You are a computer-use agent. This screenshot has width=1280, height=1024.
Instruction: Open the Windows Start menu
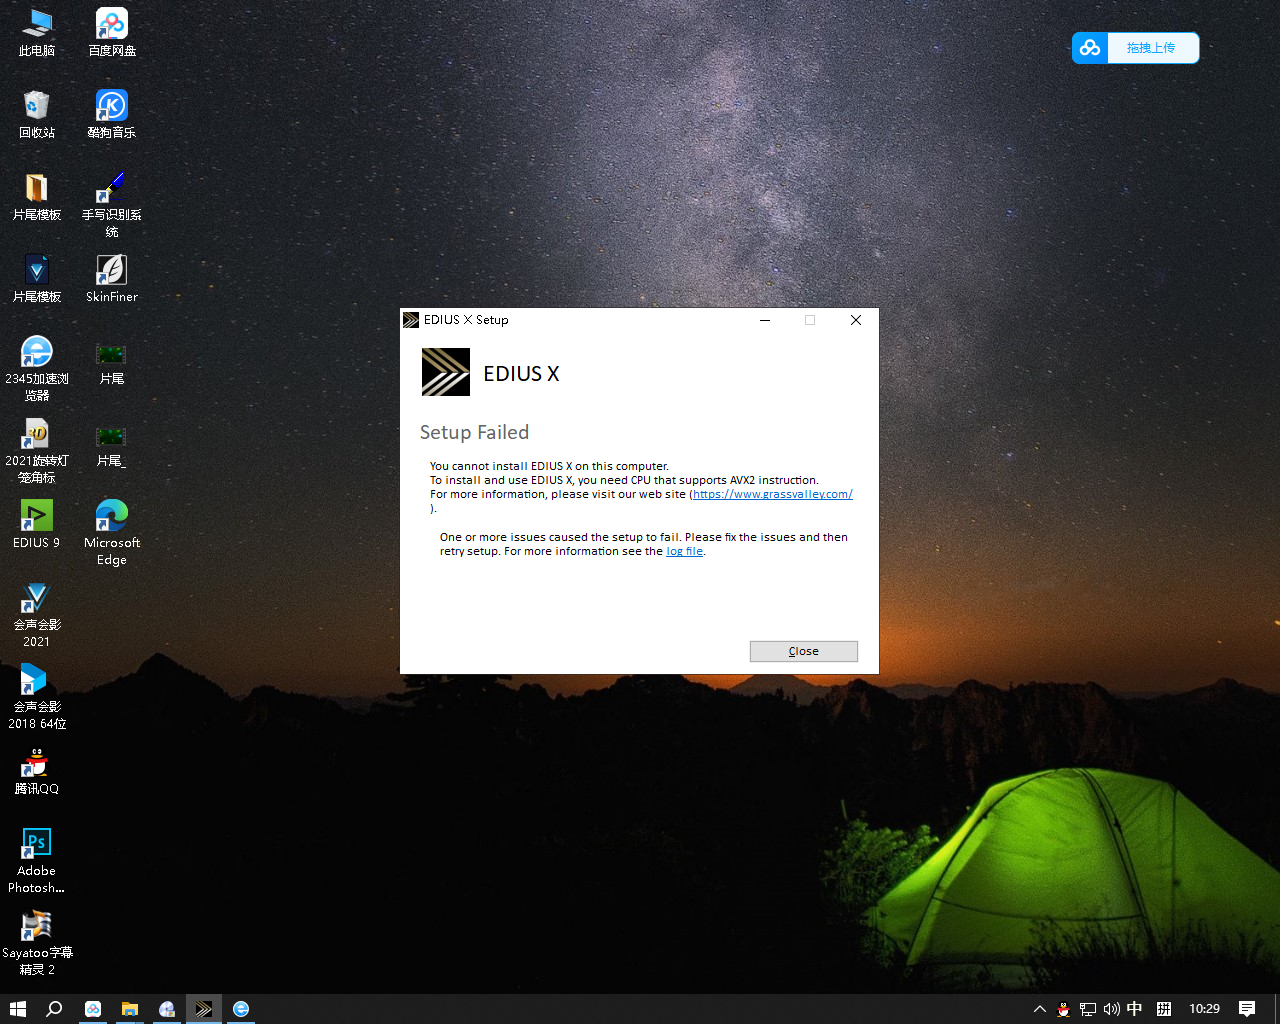18,1009
